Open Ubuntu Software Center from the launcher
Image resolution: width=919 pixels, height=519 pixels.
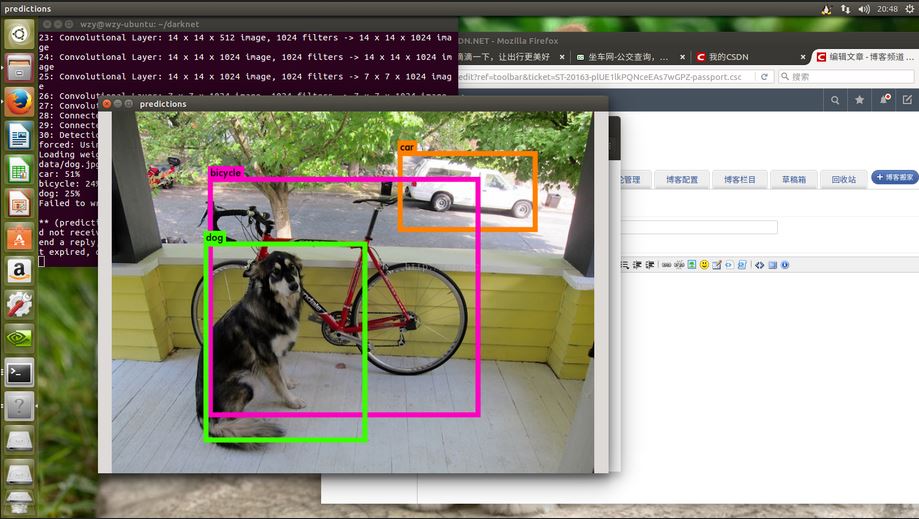coord(19,238)
